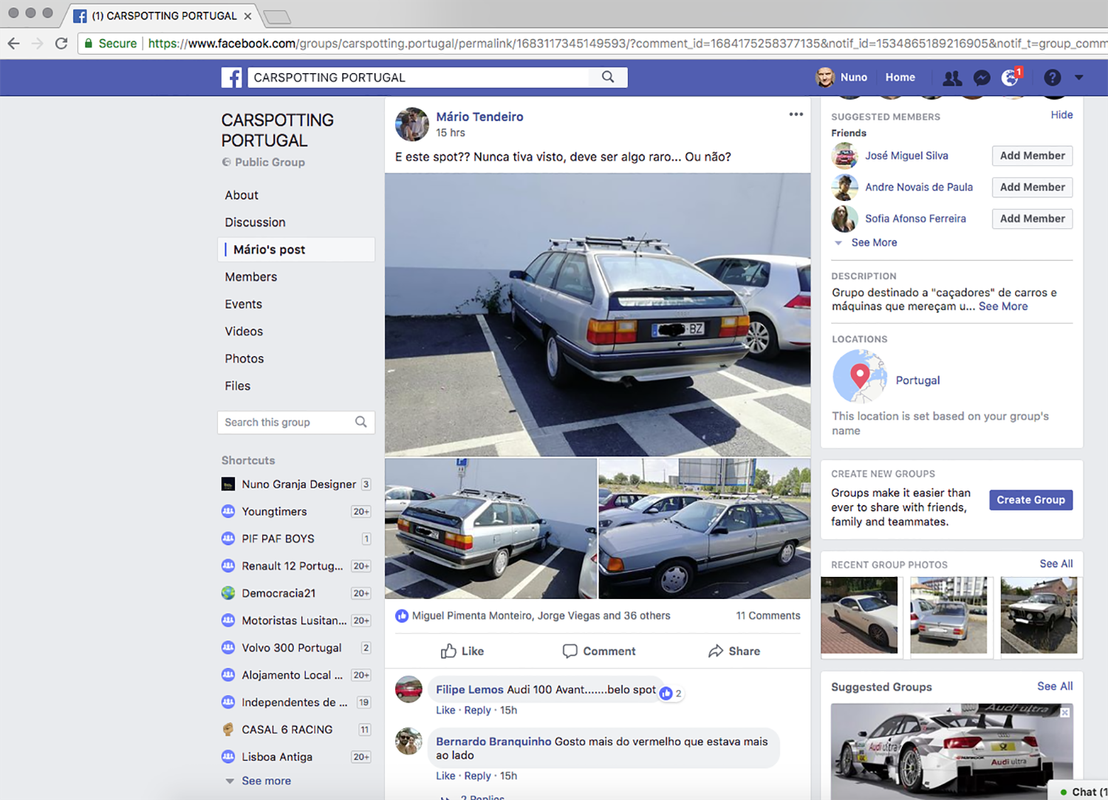Open the Members section
The height and width of the screenshot is (800, 1108).
pos(251,277)
